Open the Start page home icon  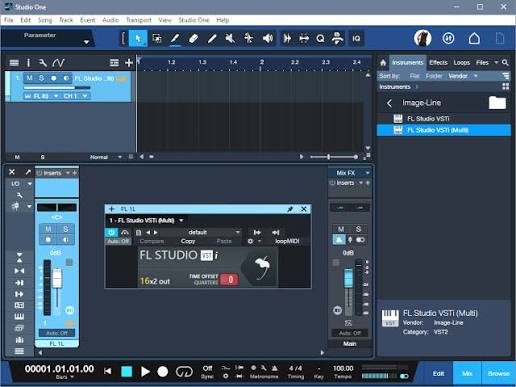pyautogui.click(x=474, y=39)
